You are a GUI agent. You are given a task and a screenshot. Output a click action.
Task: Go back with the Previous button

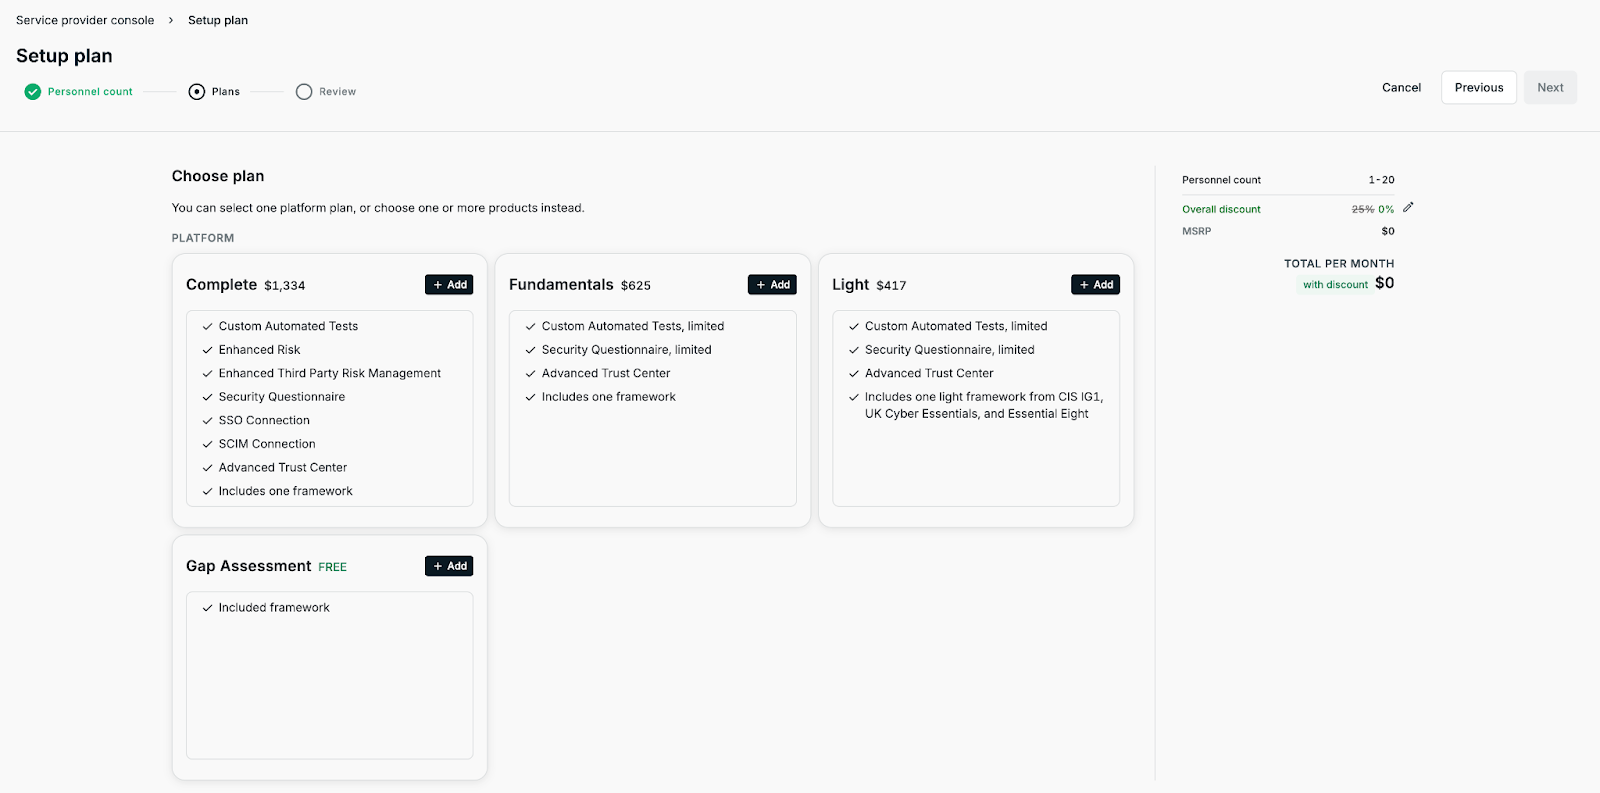[1479, 88]
